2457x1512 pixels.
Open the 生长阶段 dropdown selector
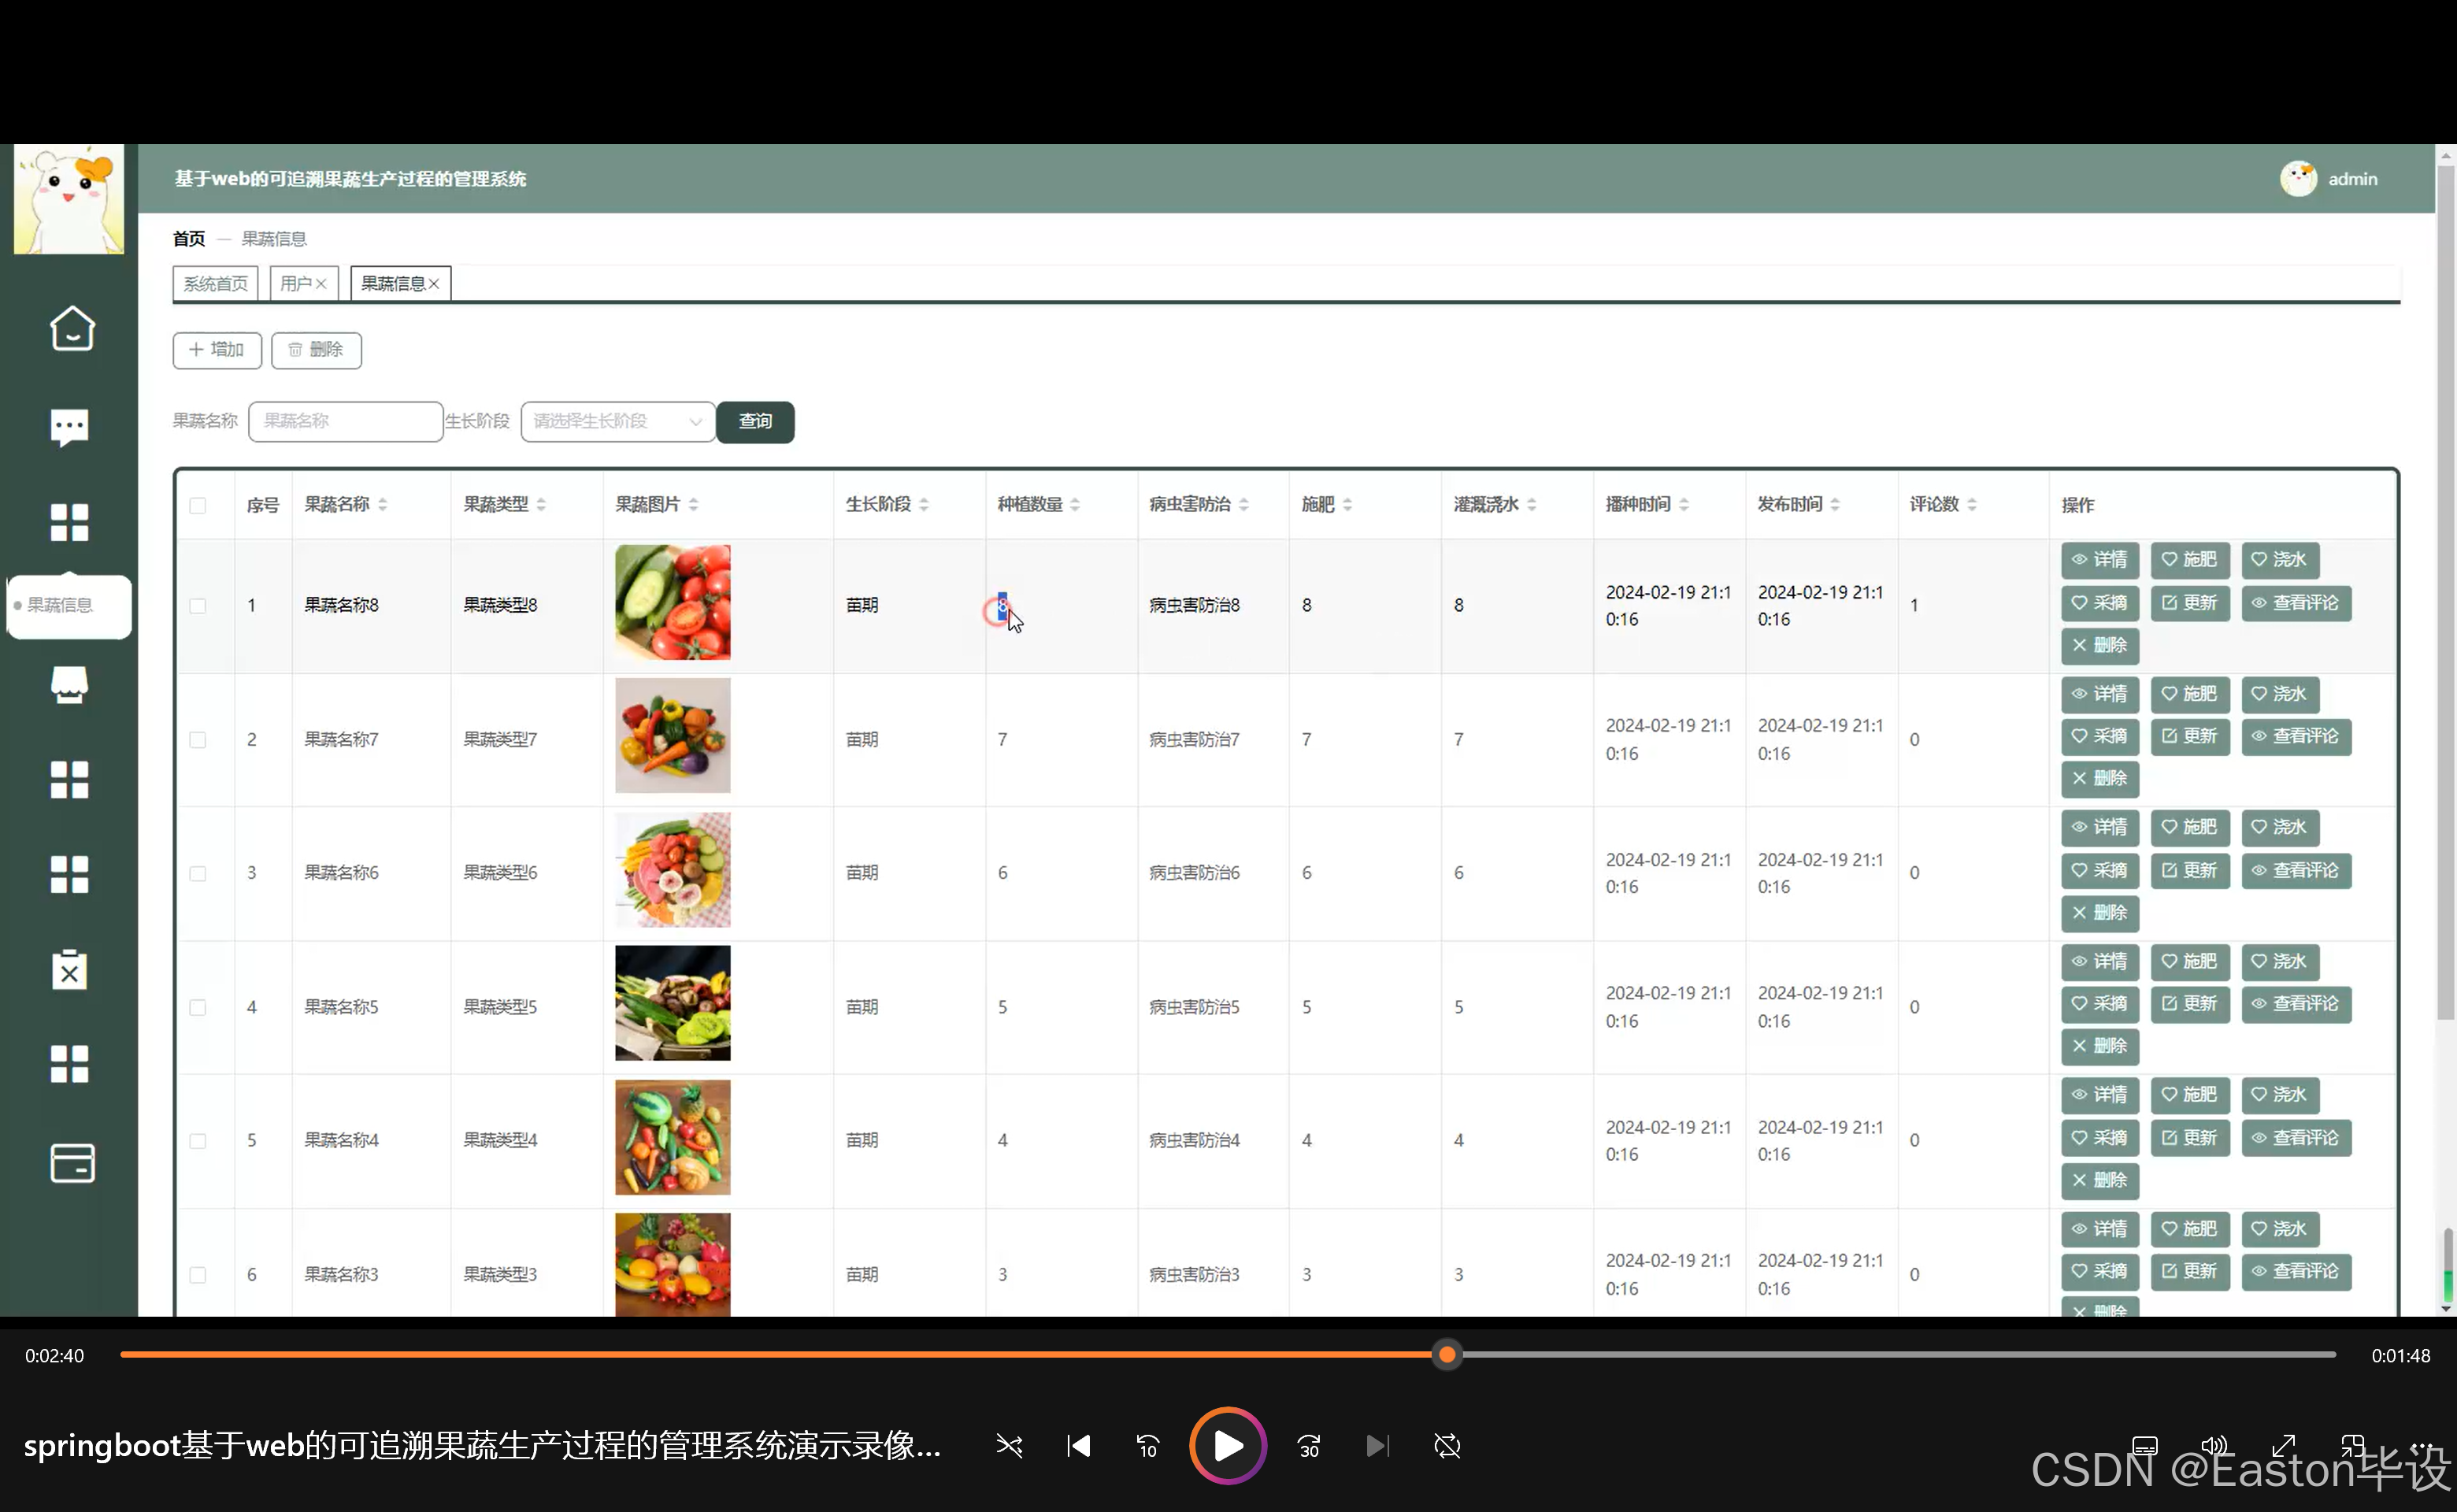(617, 421)
